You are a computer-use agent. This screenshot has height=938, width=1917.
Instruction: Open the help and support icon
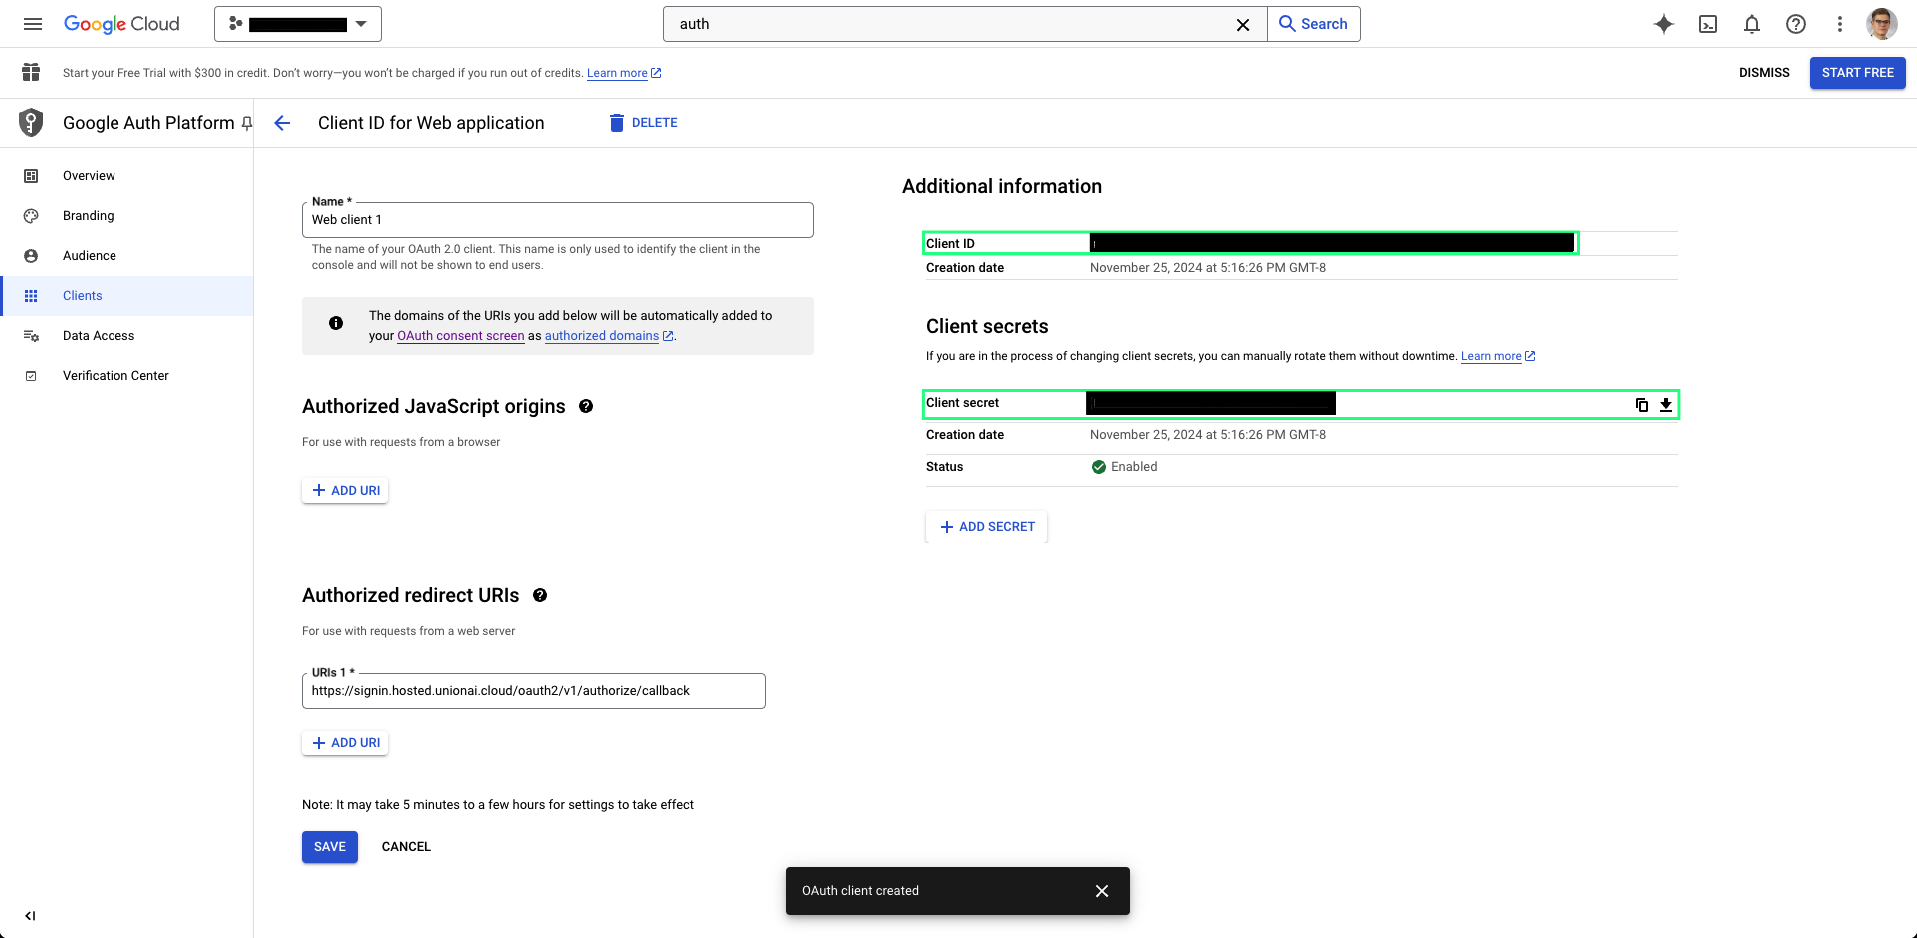point(1796,24)
